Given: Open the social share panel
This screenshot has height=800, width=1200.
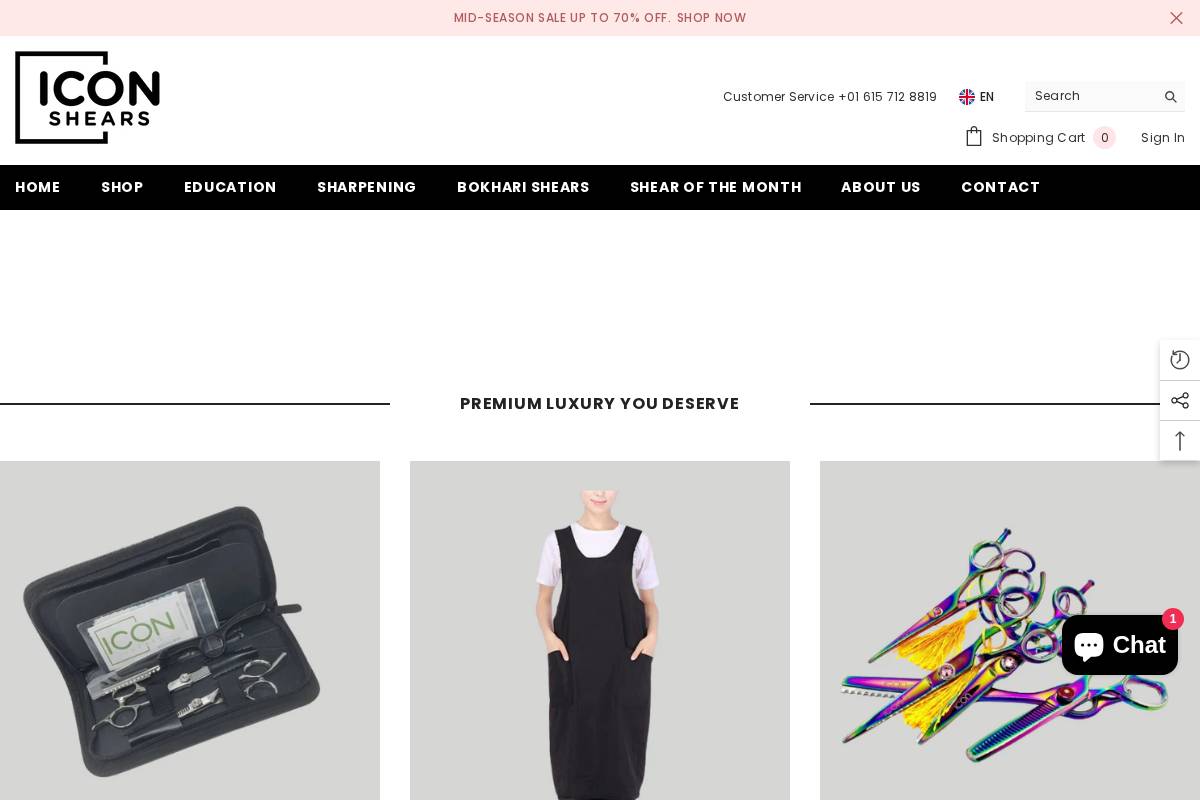Looking at the screenshot, I should pos(1180,400).
